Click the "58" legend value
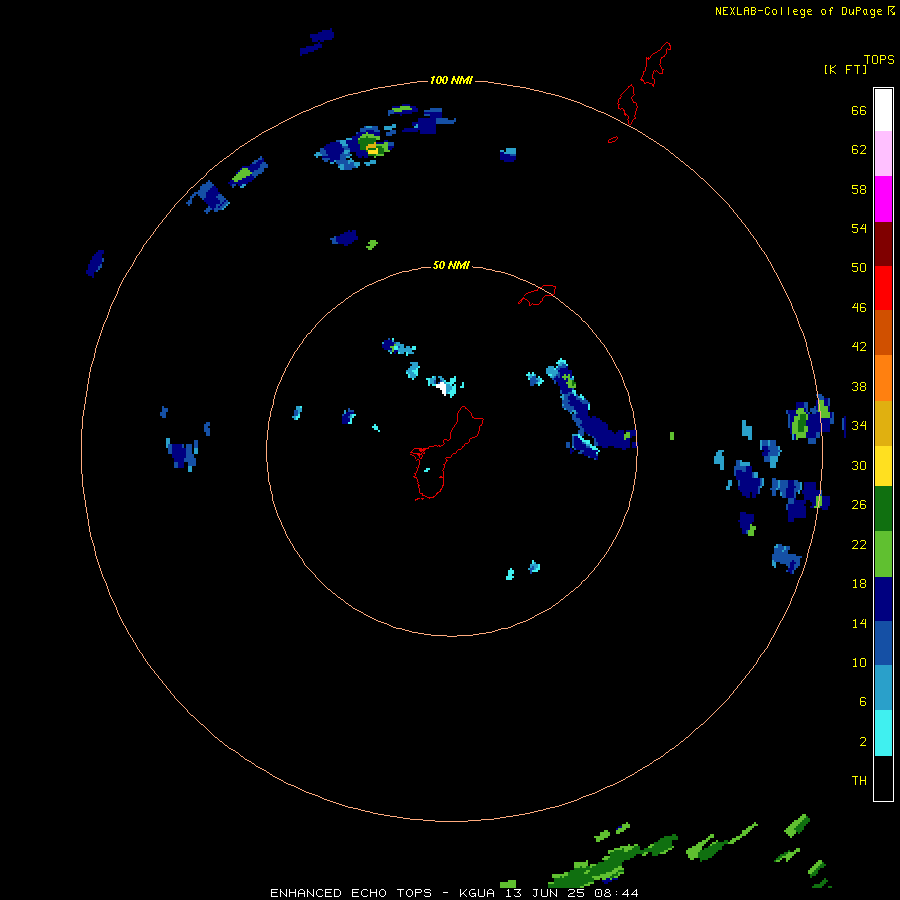The width and height of the screenshot is (900, 900). coord(859,189)
